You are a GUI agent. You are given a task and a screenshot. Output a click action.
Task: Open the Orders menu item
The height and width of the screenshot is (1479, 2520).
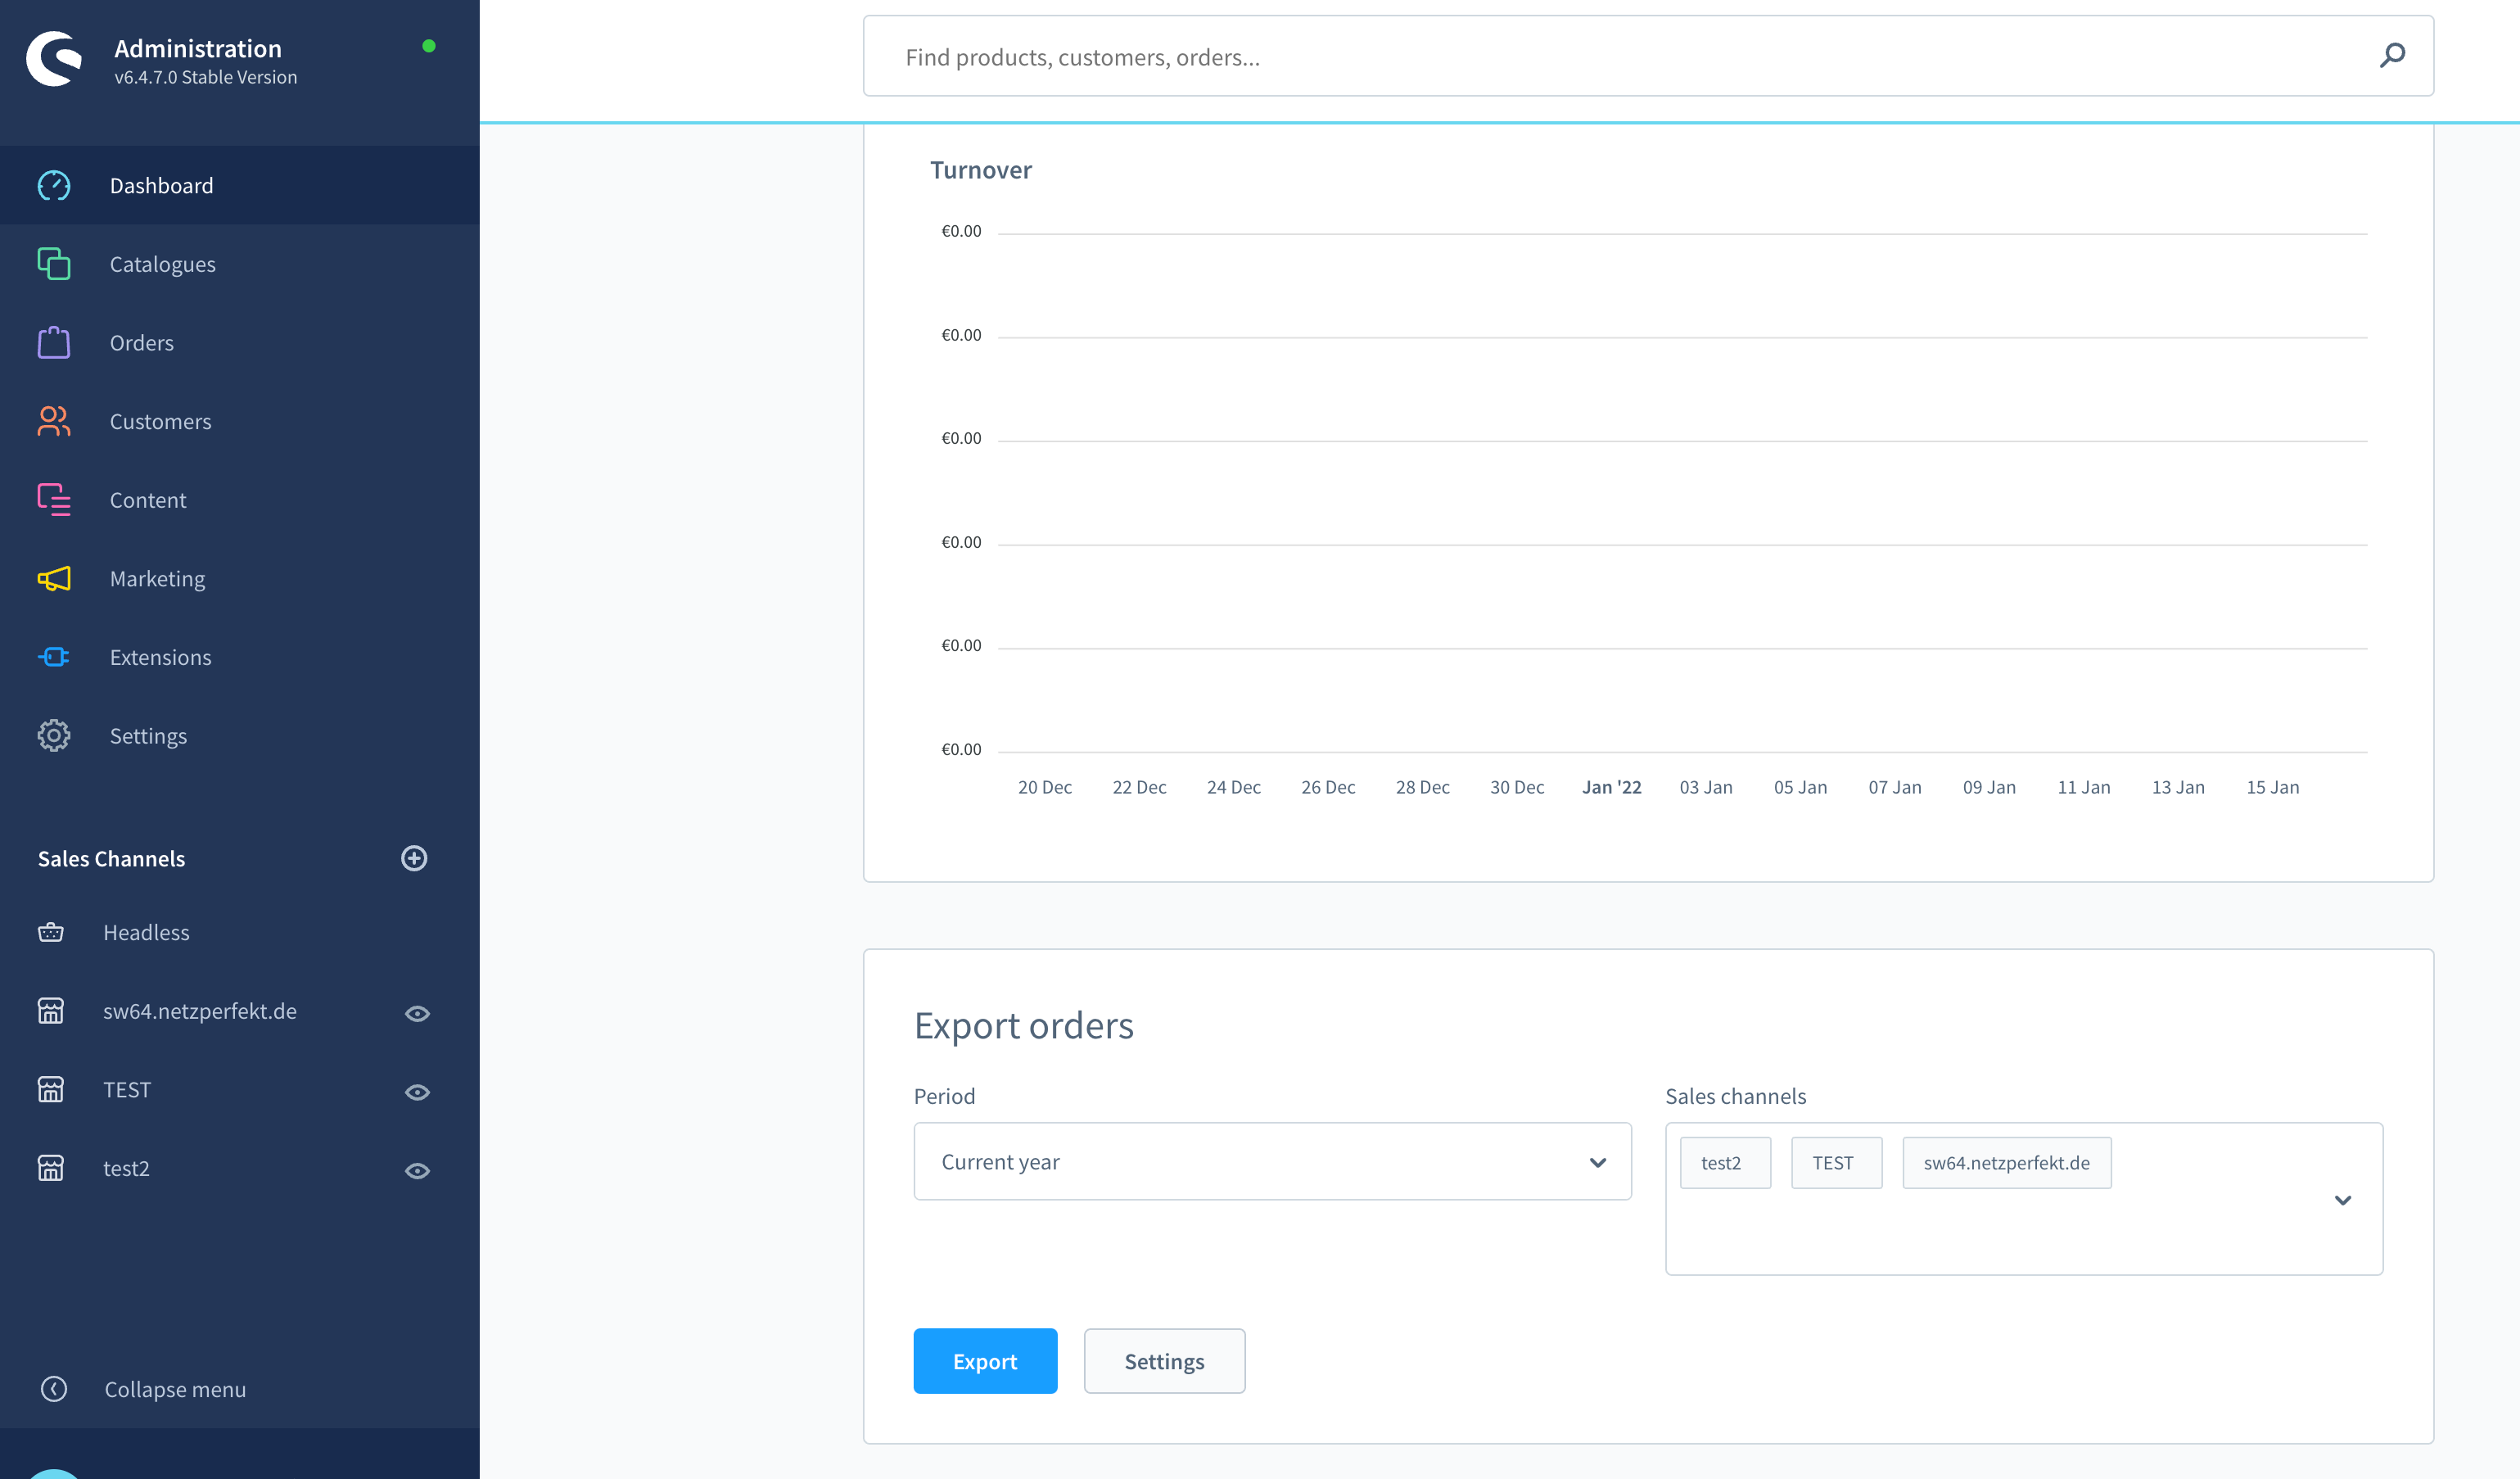coord(240,342)
